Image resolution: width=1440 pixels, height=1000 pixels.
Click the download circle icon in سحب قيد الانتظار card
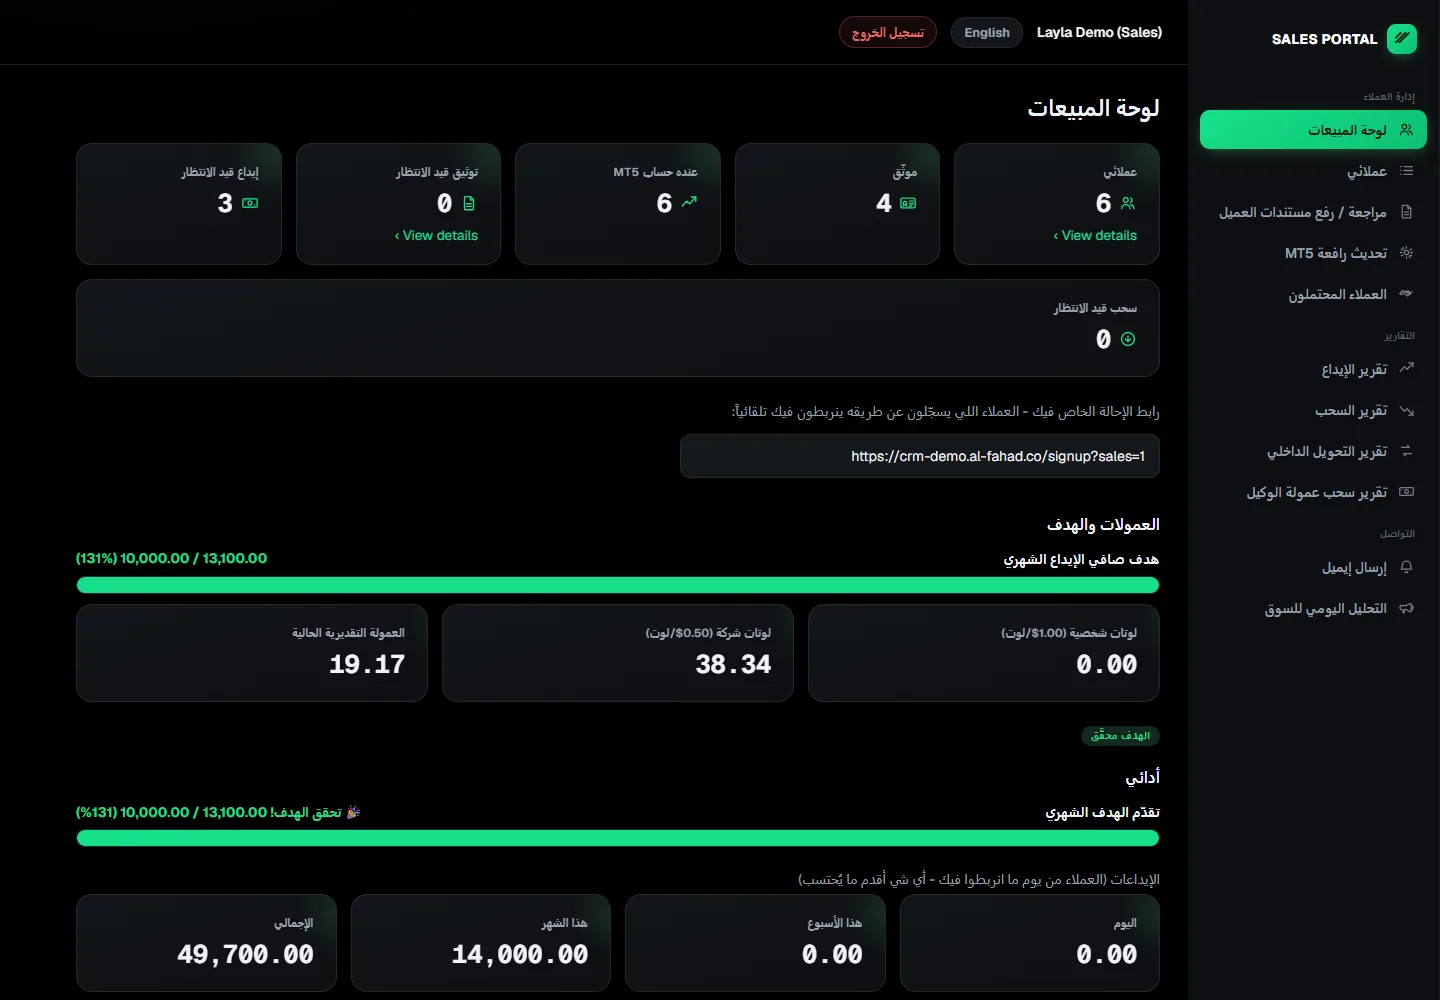tap(1128, 339)
